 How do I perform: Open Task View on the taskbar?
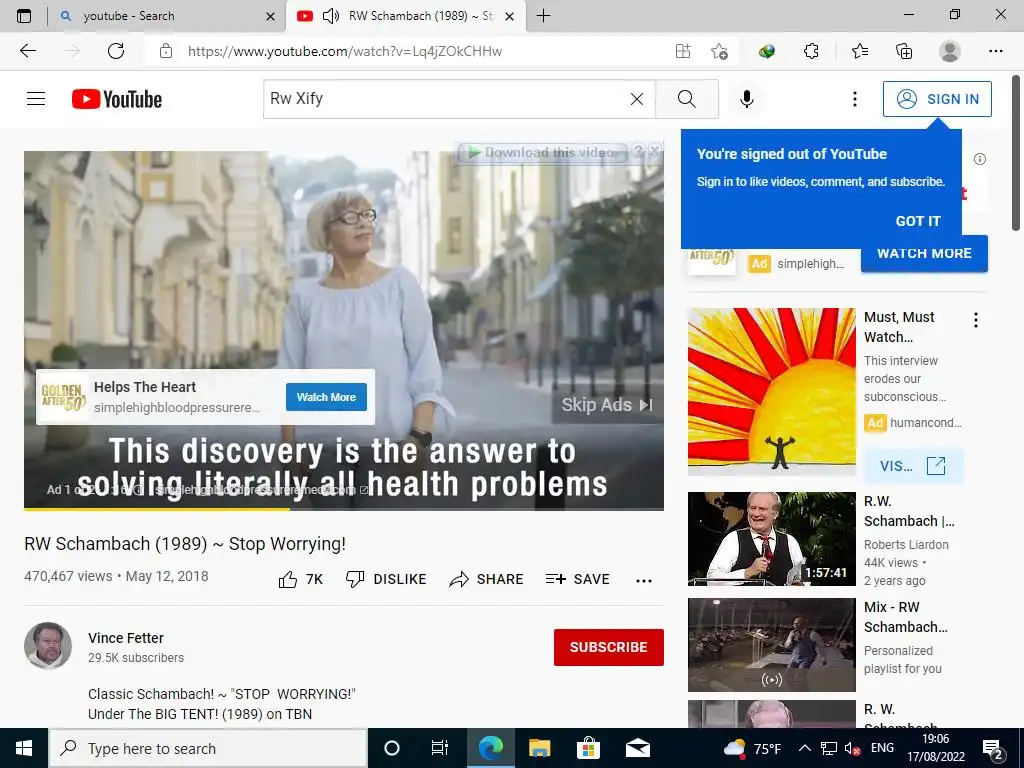coord(440,748)
